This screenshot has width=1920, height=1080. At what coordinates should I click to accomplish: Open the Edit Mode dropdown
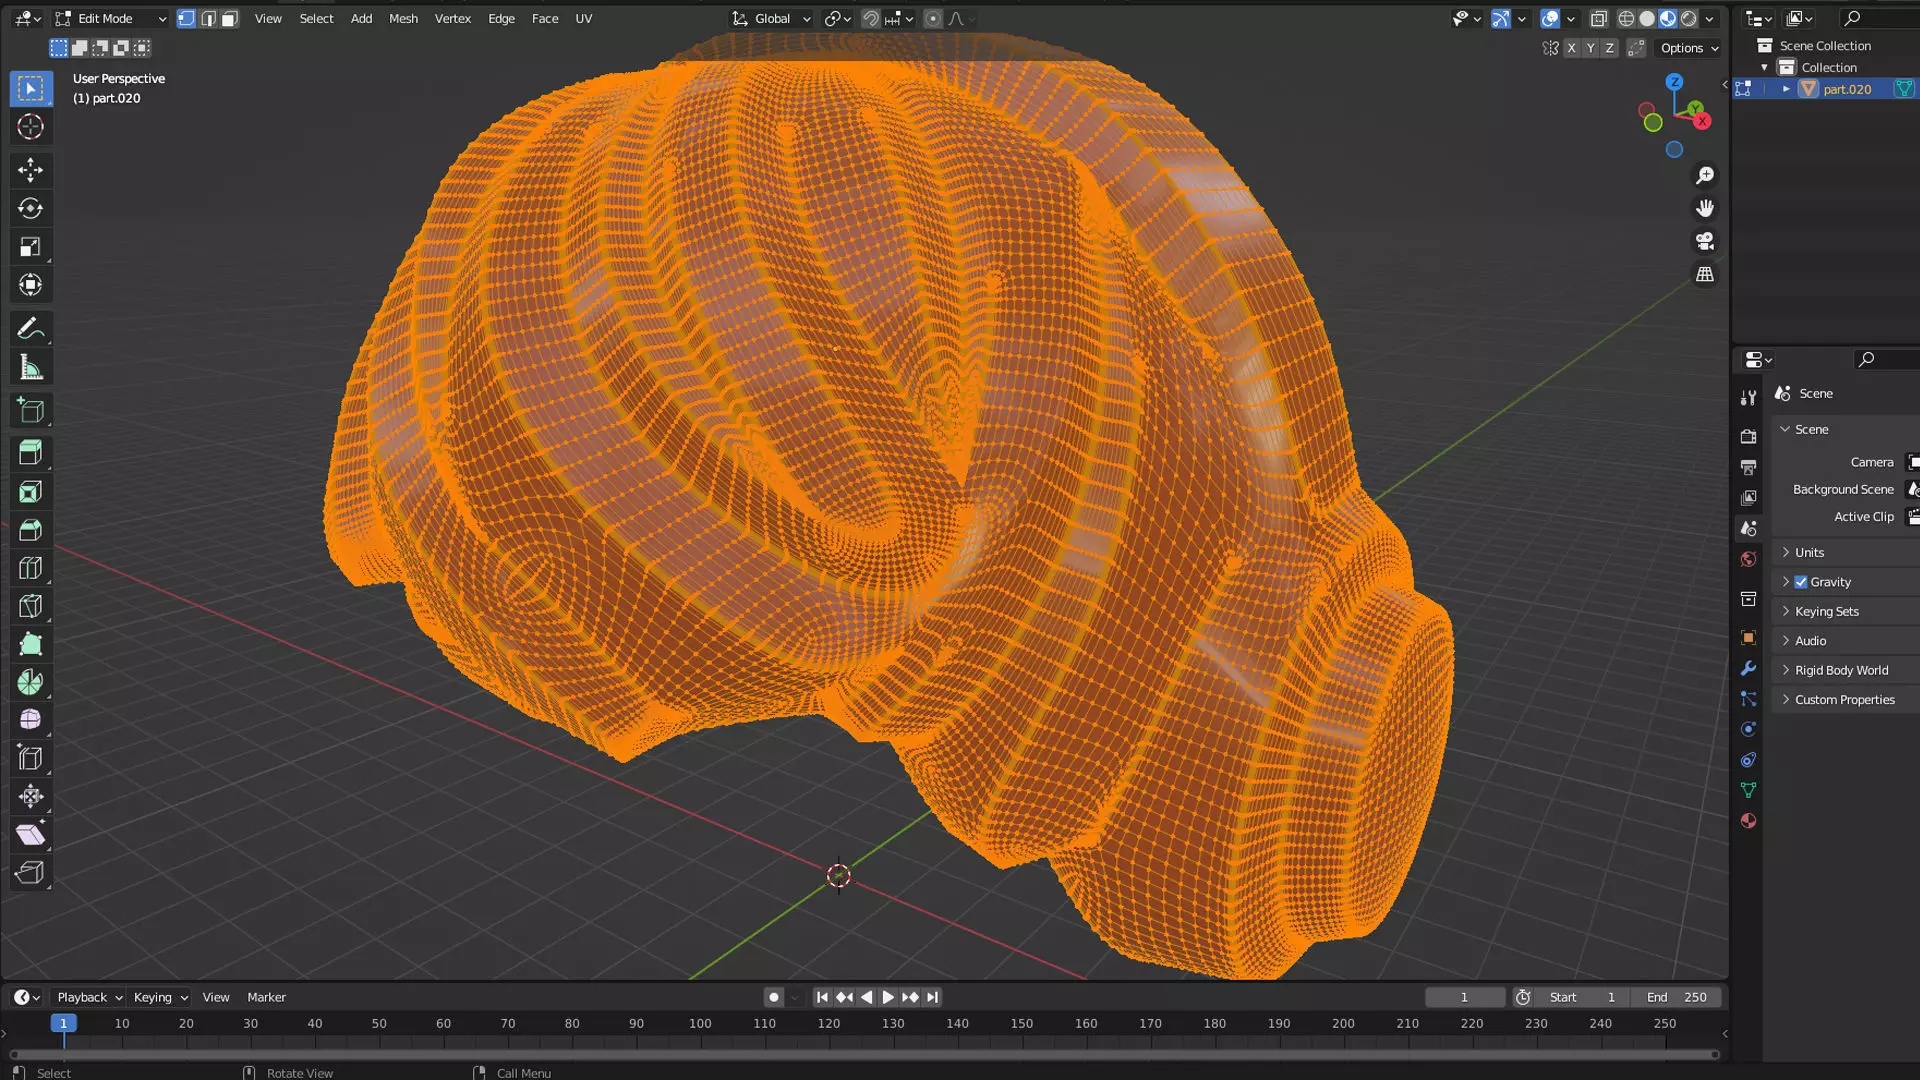pos(112,19)
